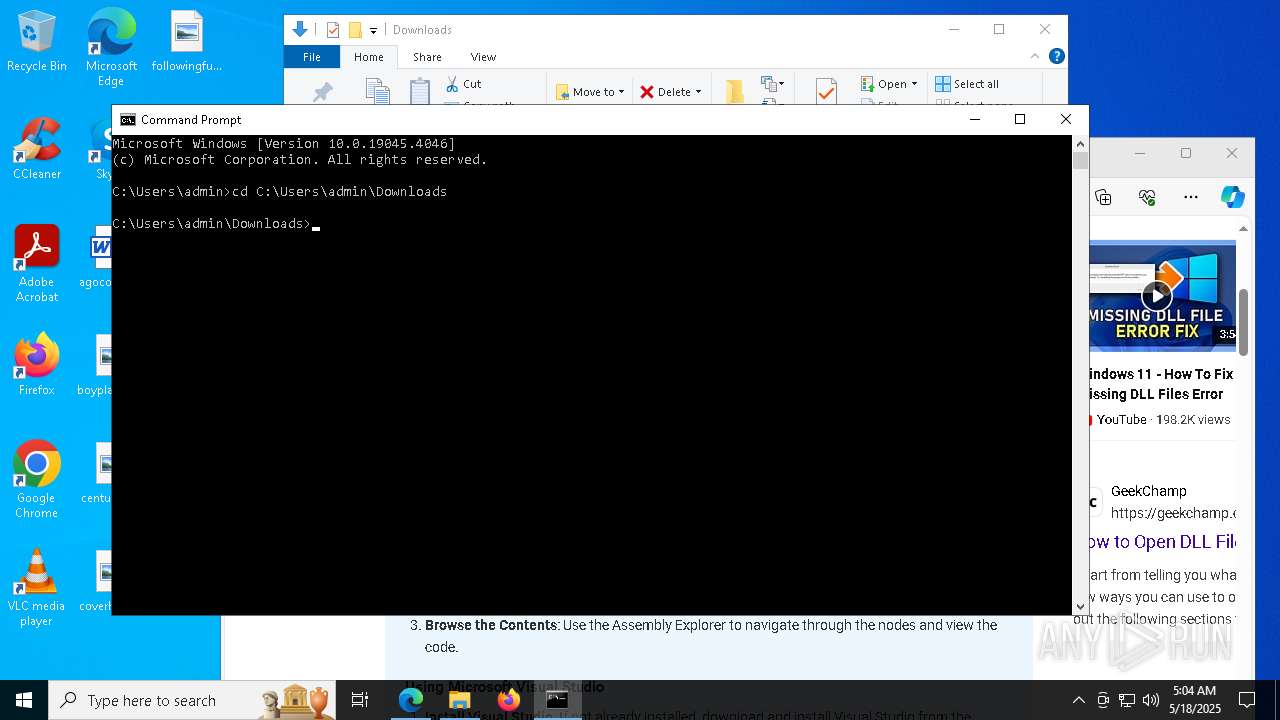Select the followingfu... image file on the desktop

(x=187, y=41)
